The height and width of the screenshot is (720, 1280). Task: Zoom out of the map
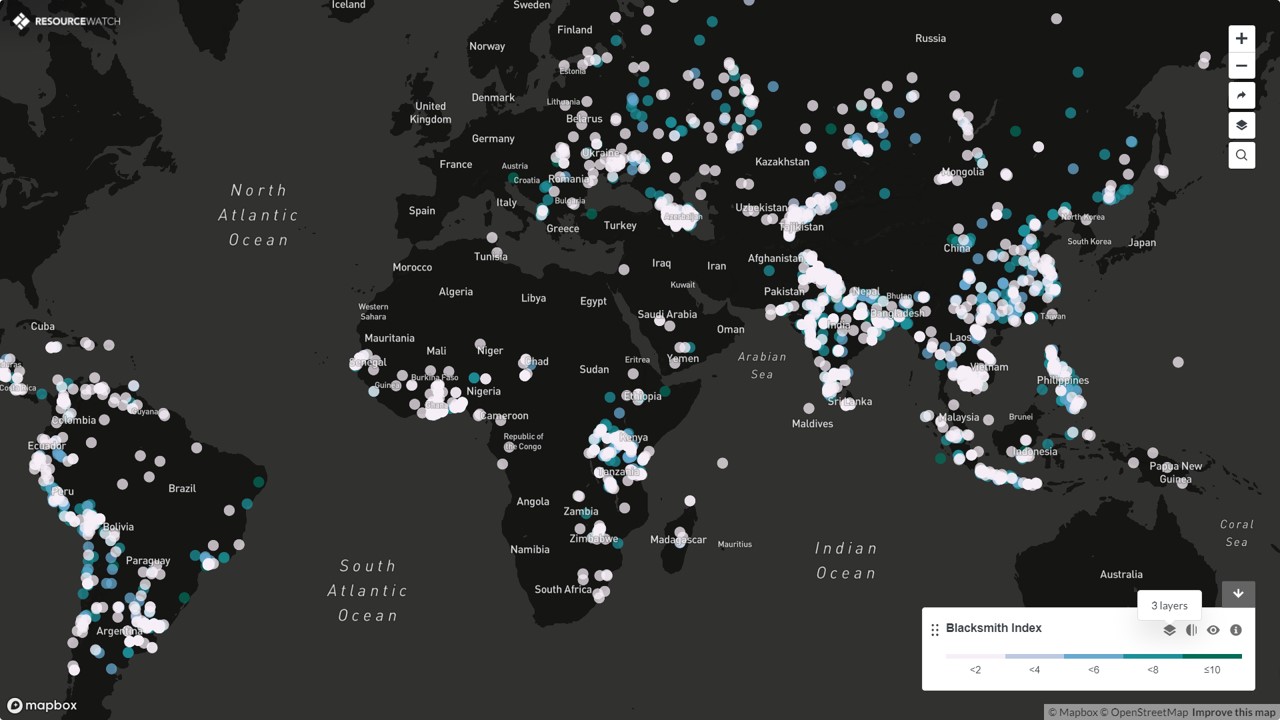(1241, 67)
